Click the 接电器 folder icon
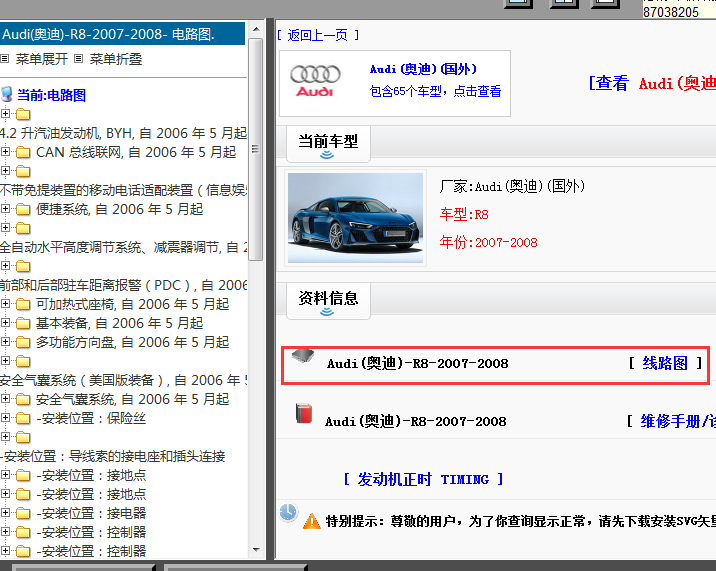Image resolution: width=716 pixels, height=571 pixels. click(x=23, y=513)
